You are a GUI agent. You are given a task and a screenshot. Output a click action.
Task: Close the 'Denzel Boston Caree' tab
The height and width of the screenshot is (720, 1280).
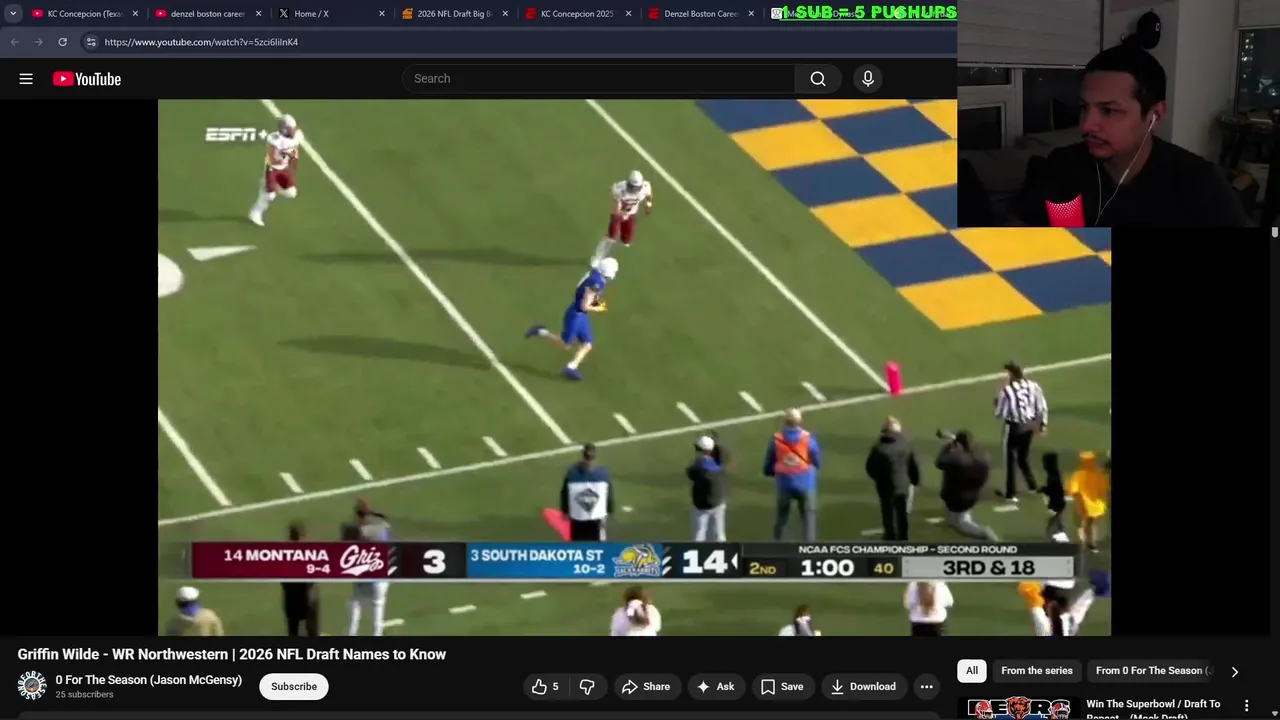coord(751,14)
